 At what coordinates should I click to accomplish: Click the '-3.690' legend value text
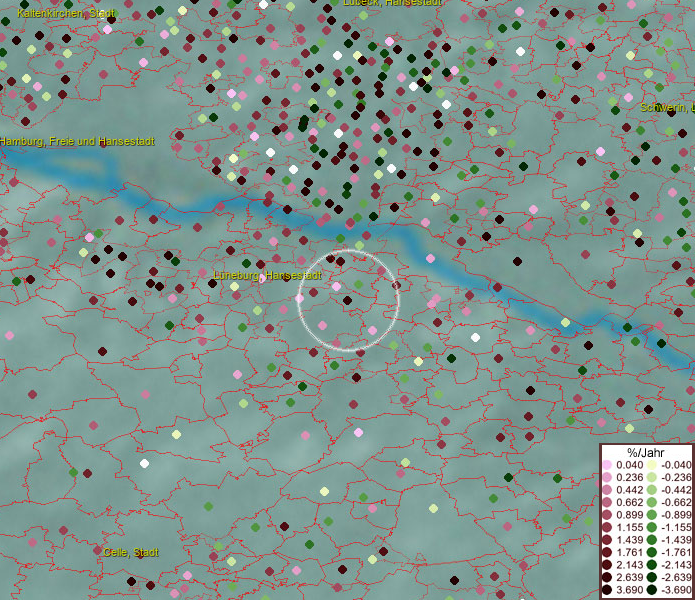click(676, 590)
